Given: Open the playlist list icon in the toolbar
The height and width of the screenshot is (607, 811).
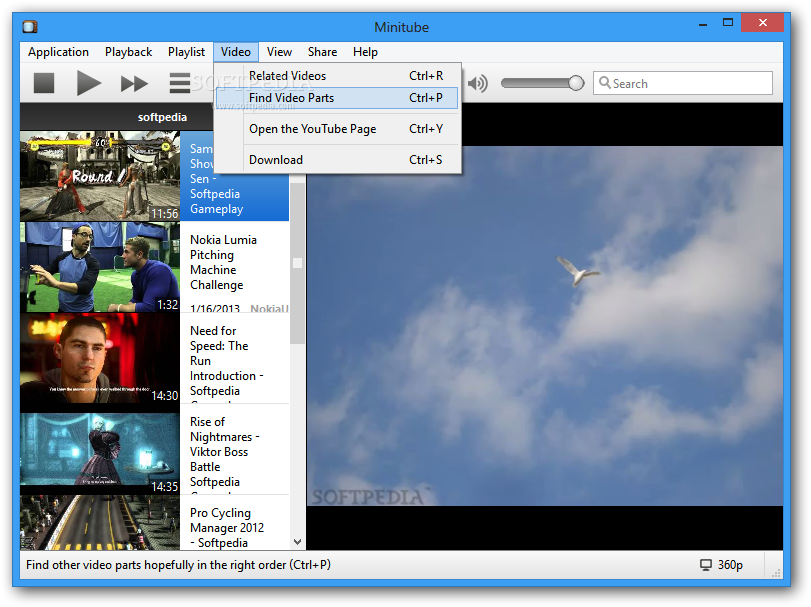Looking at the screenshot, I should (180, 83).
